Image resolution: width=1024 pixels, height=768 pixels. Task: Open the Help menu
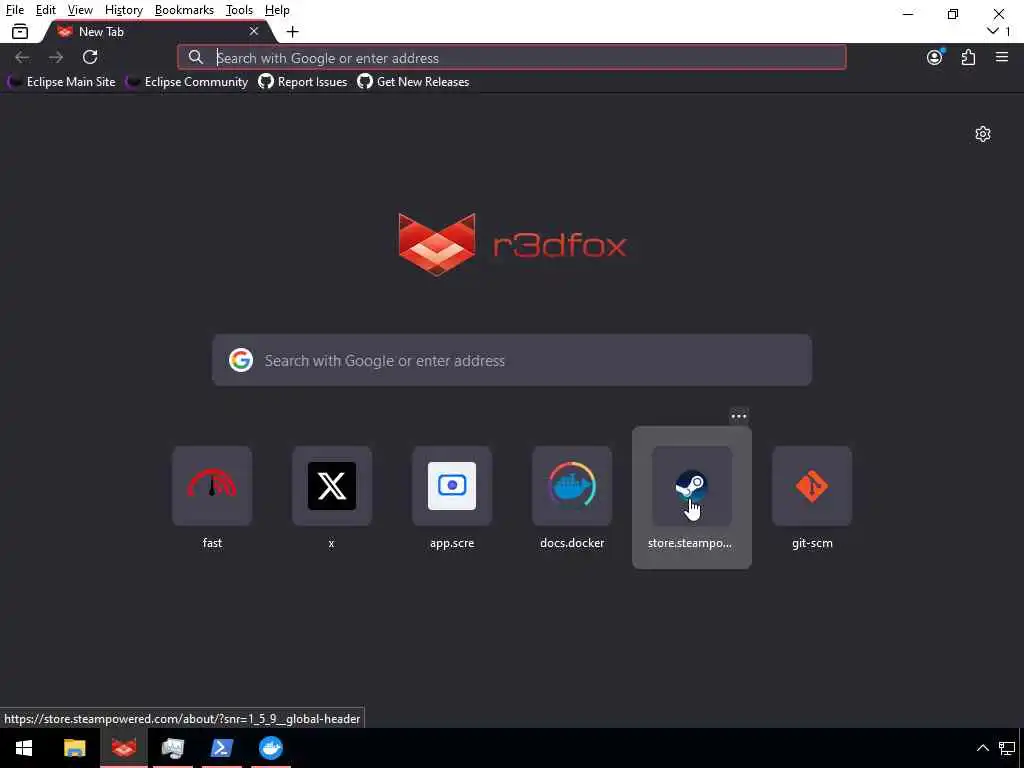click(277, 10)
